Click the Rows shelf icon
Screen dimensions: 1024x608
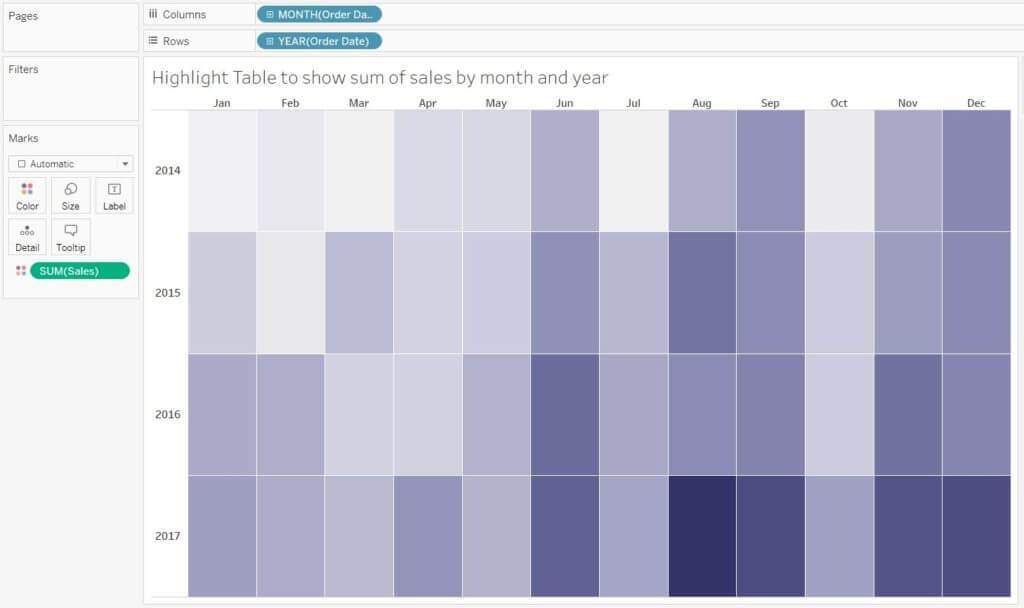pos(152,40)
